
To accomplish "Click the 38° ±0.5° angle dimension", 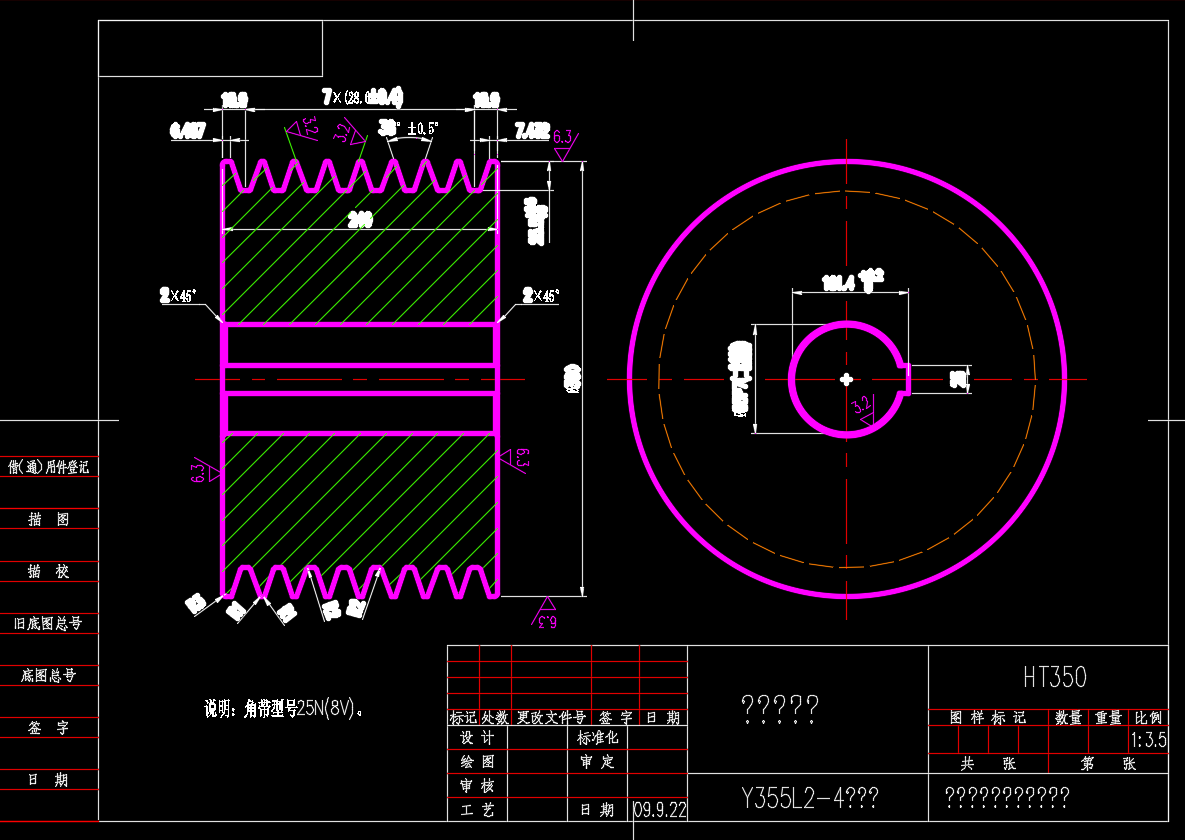I will [x=408, y=128].
